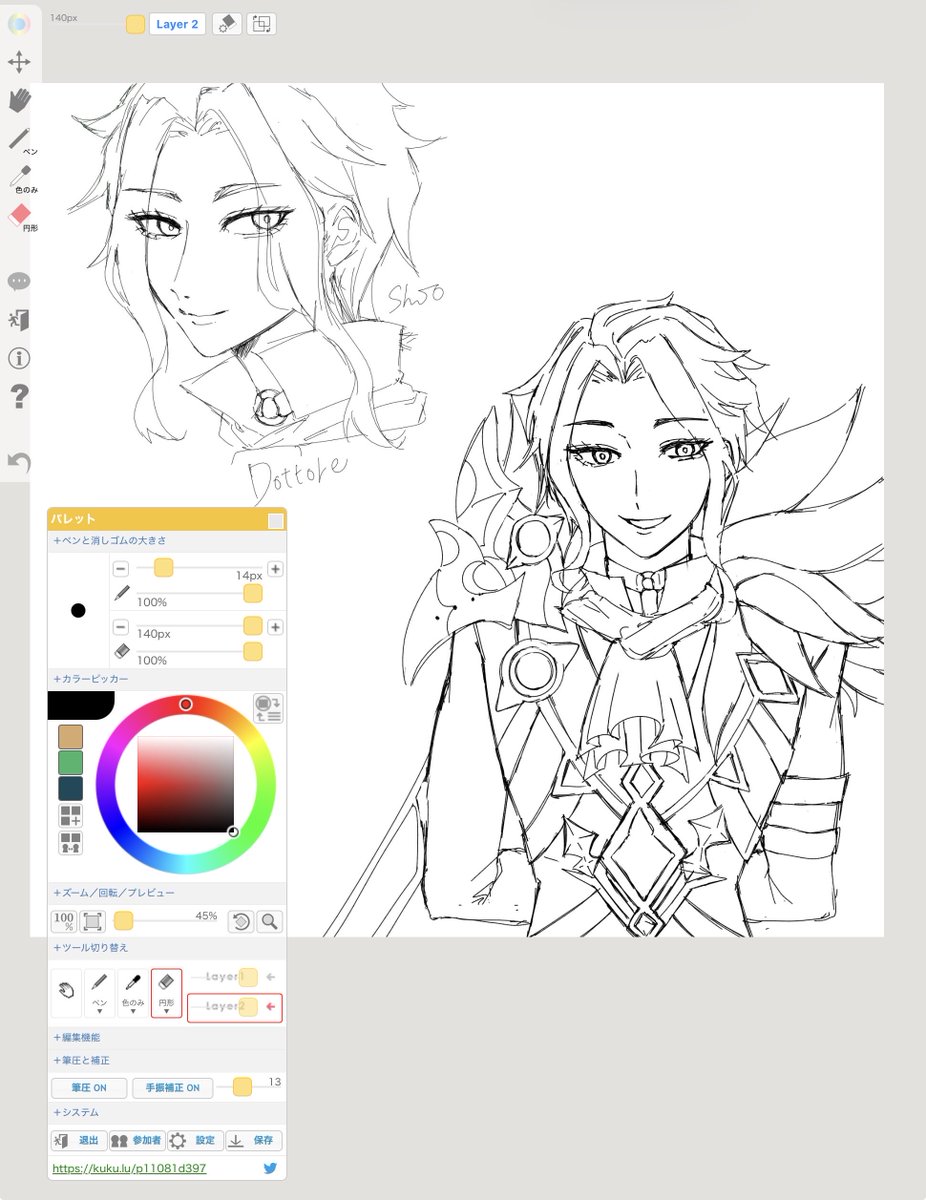926x1200 pixels.
Task: Select the Move tool in the left sidebar
Action: click(19, 63)
